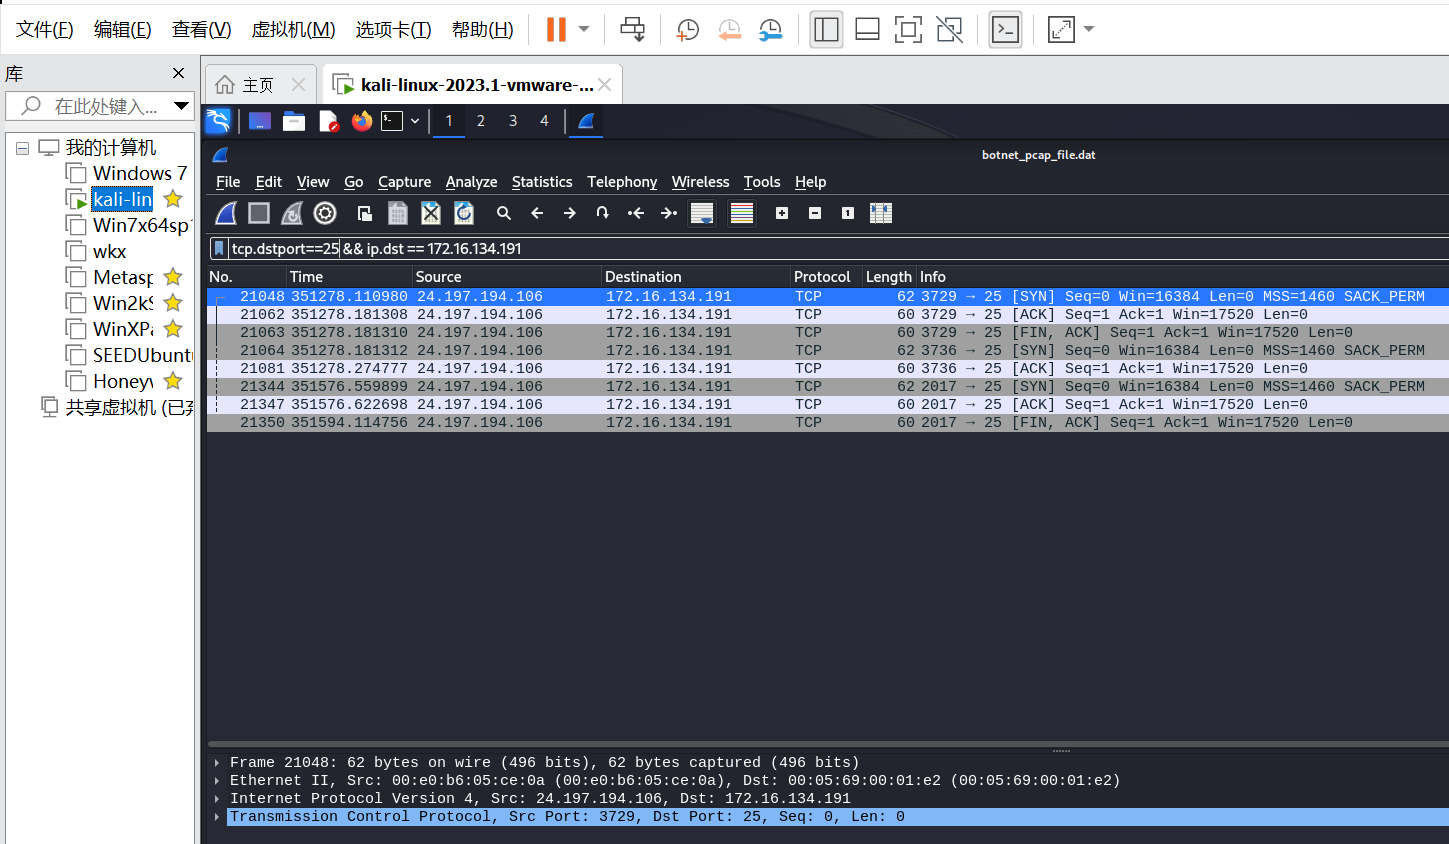This screenshot has height=844, width=1449.
Task: Open the Kali applications menu dragon icon
Action: pos(218,121)
